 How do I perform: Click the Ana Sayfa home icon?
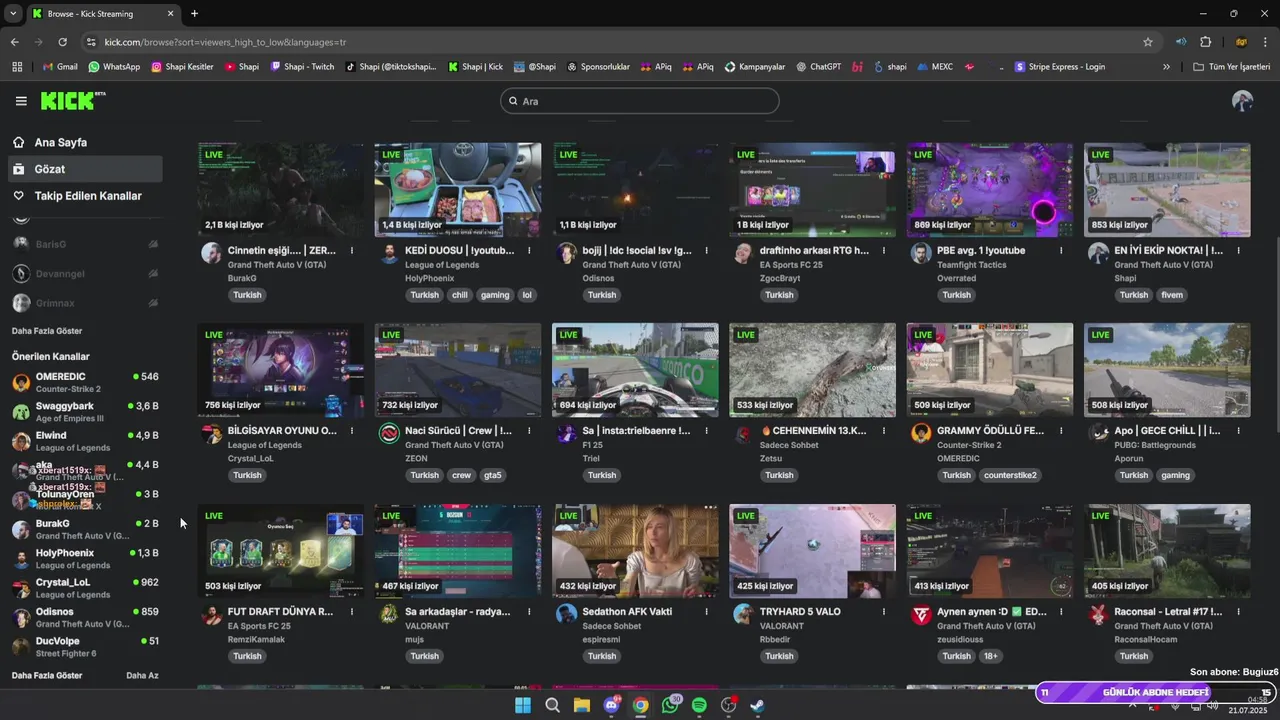pos(18,142)
